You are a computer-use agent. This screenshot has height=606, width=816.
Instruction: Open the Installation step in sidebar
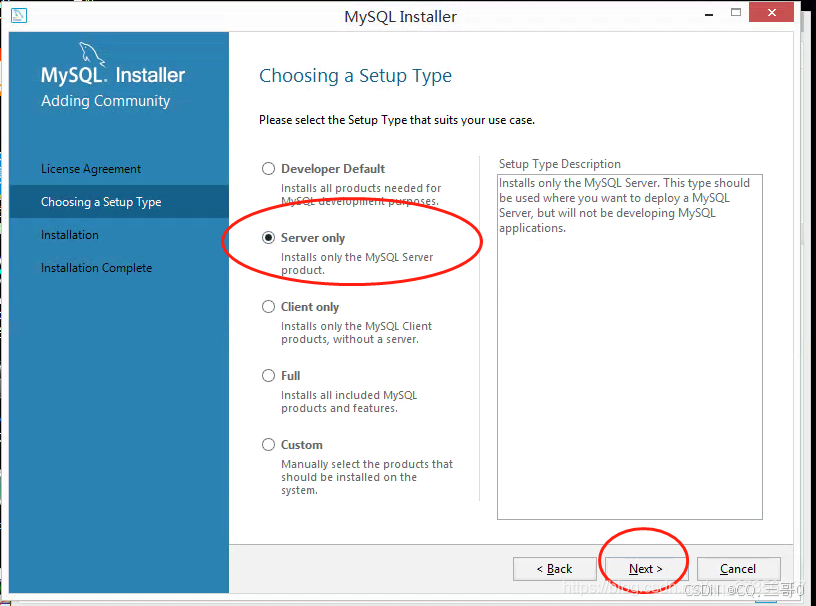click(x=70, y=235)
